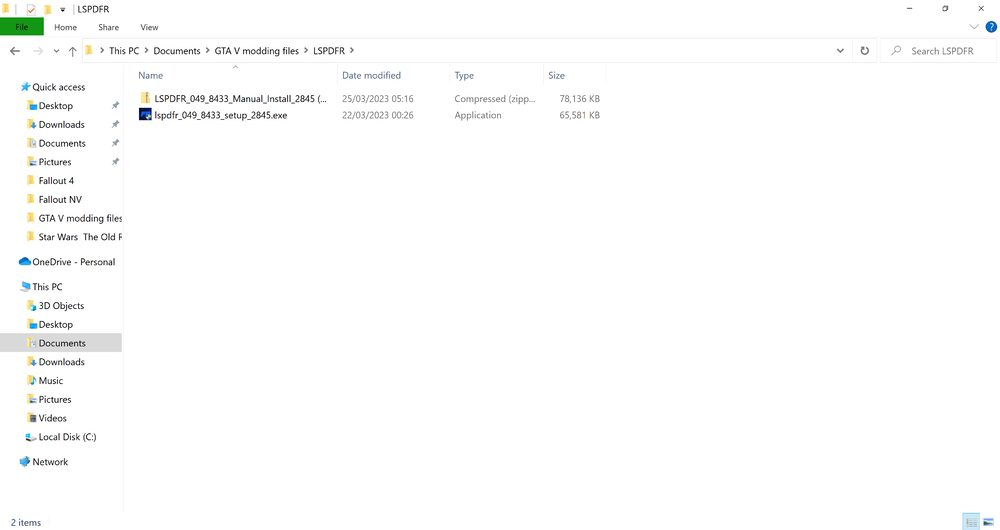Switch to the Share ribbon tab

click(x=108, y=27)
